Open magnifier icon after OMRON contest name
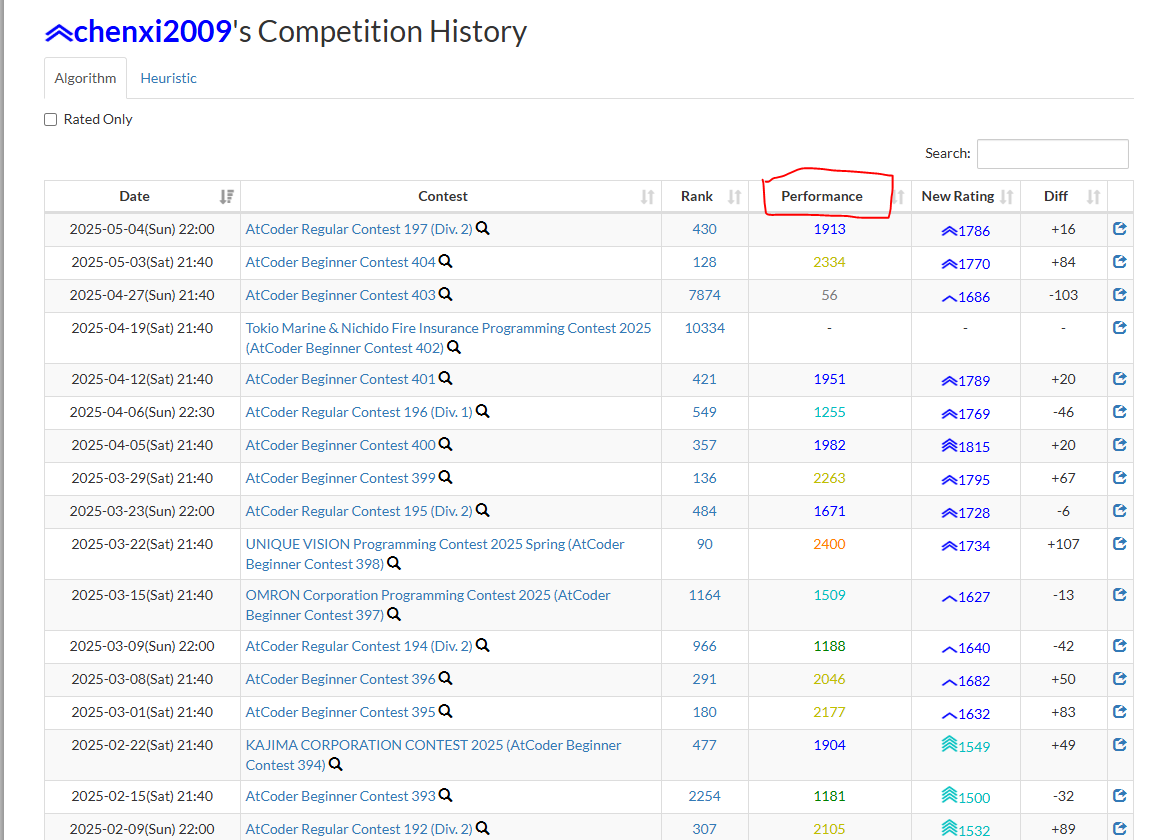 coord(394,615)
